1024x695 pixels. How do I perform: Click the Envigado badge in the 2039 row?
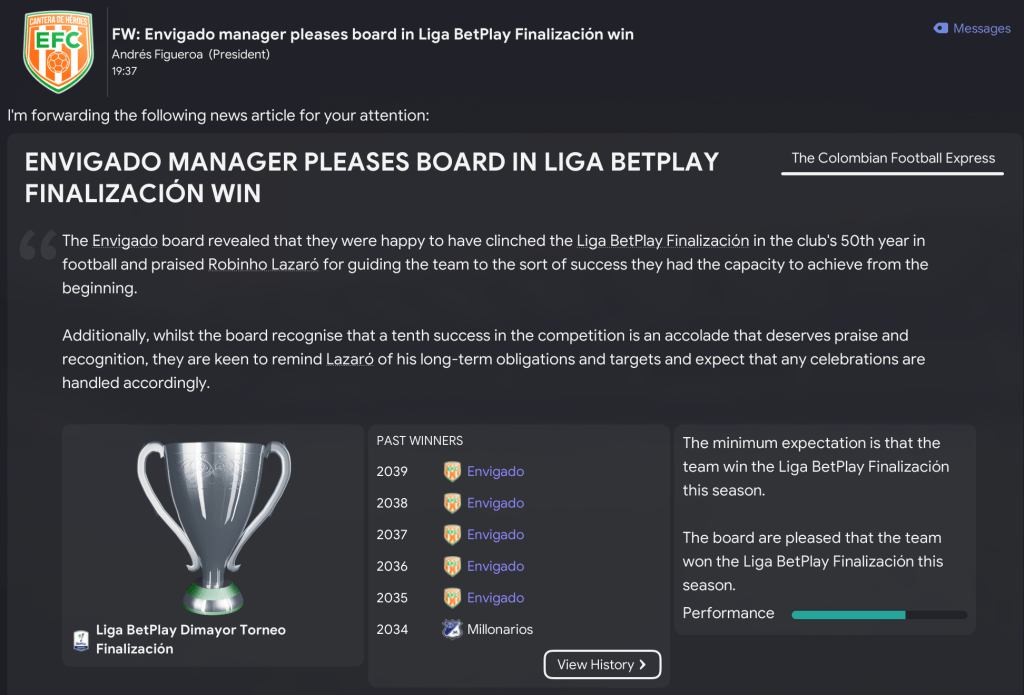click(x=452, y=472)
